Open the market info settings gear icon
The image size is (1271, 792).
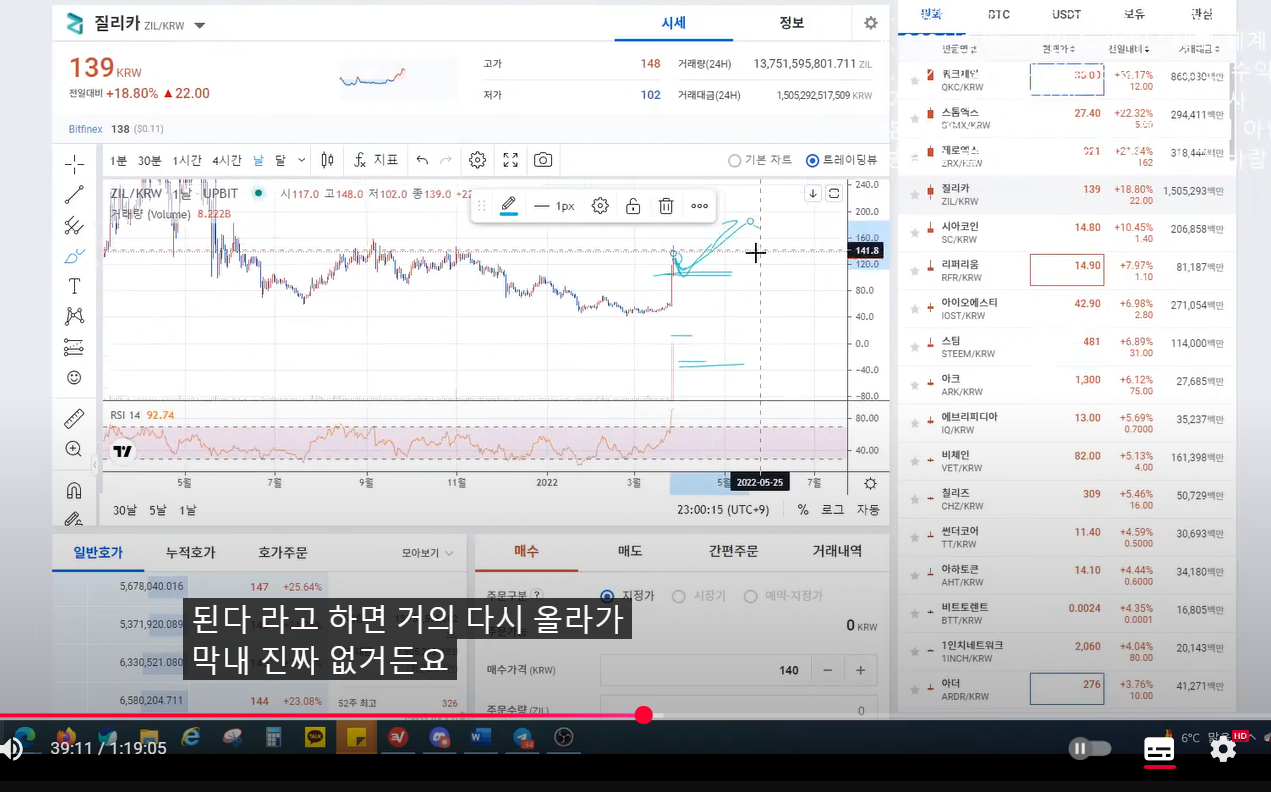pos(871,23)
